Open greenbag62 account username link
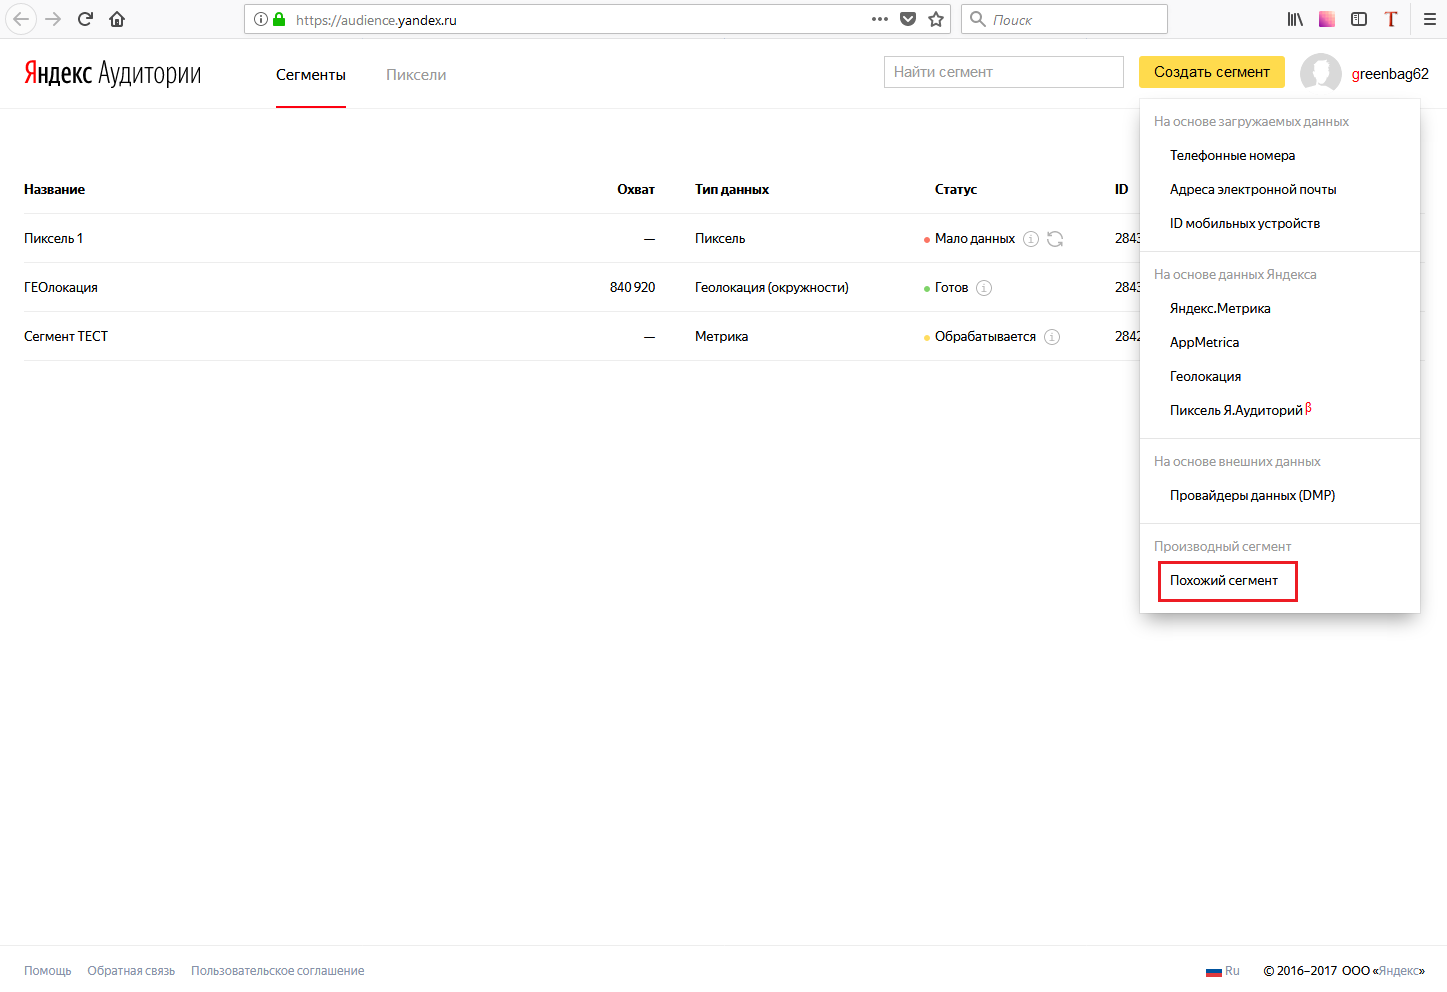The height and width of the screenshot is (992, 1447). 1390,74
